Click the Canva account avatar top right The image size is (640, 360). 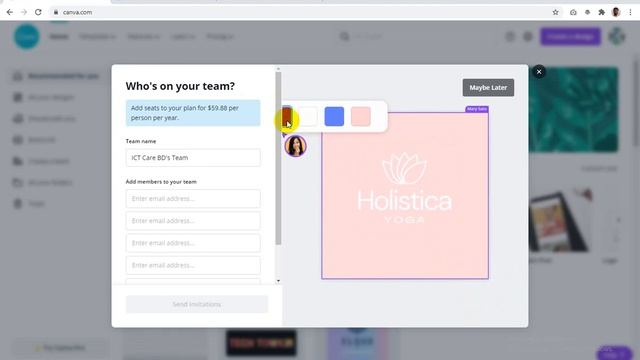coord(617,37)
